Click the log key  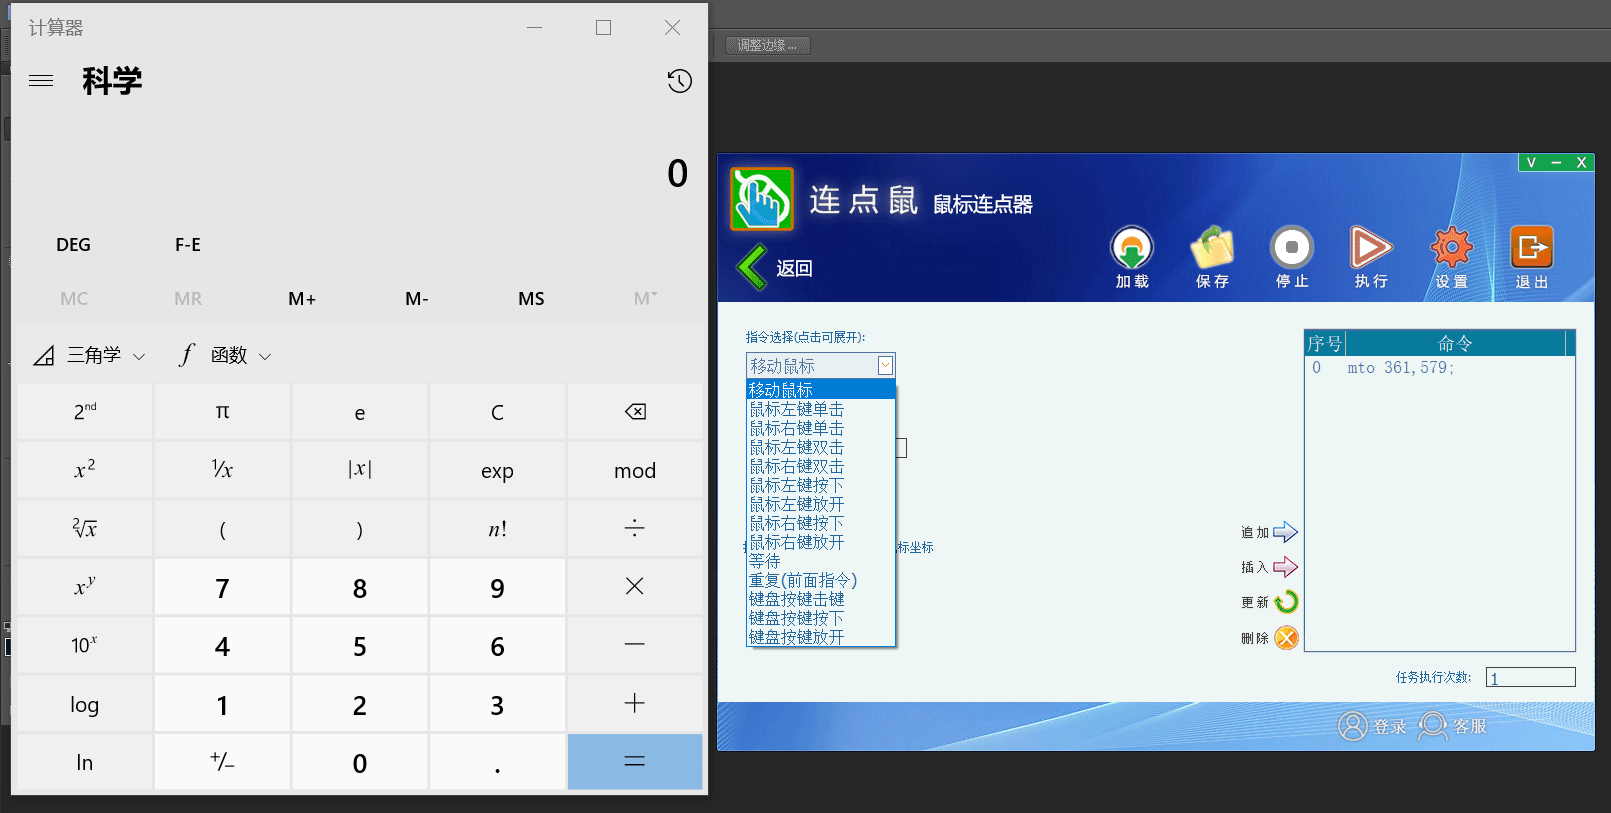tap(85, 704)
